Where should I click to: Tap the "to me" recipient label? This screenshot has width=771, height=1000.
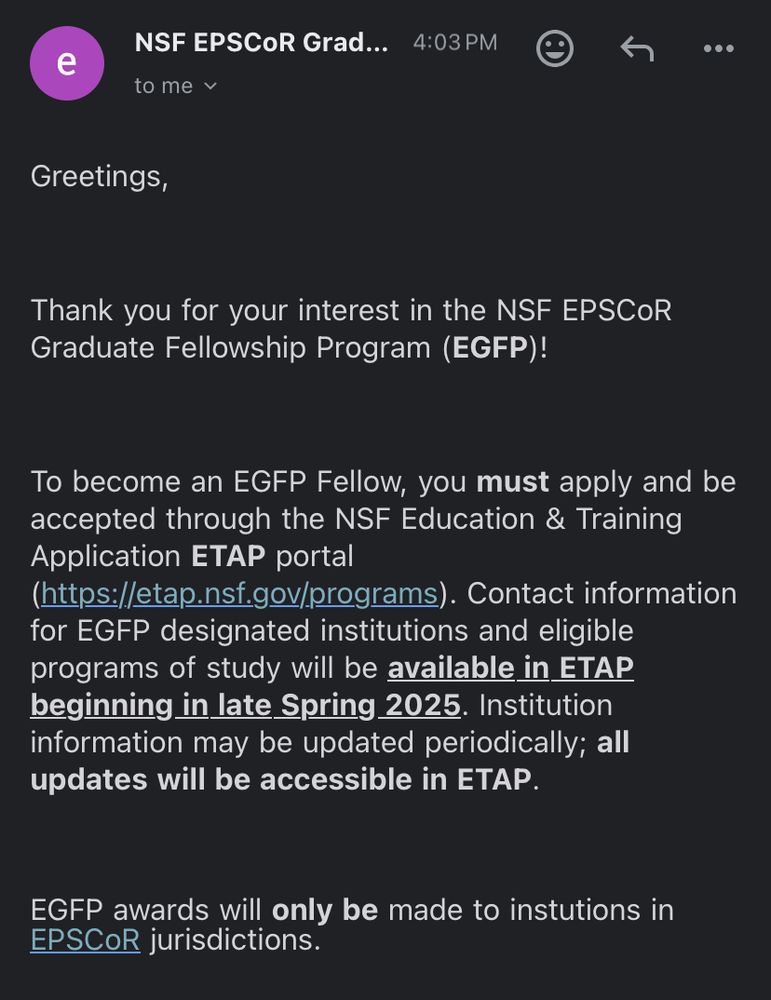coord(163,85)
